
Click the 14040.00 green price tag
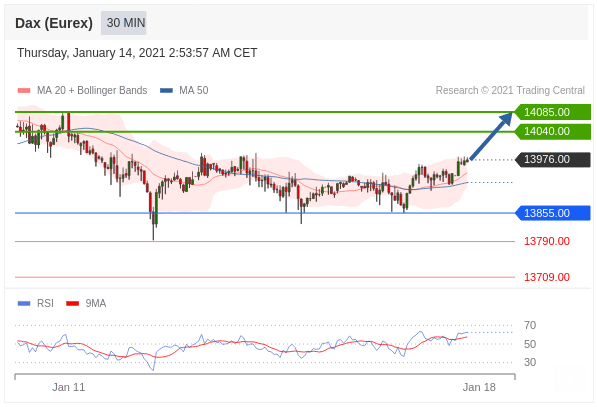click(552, 131)
